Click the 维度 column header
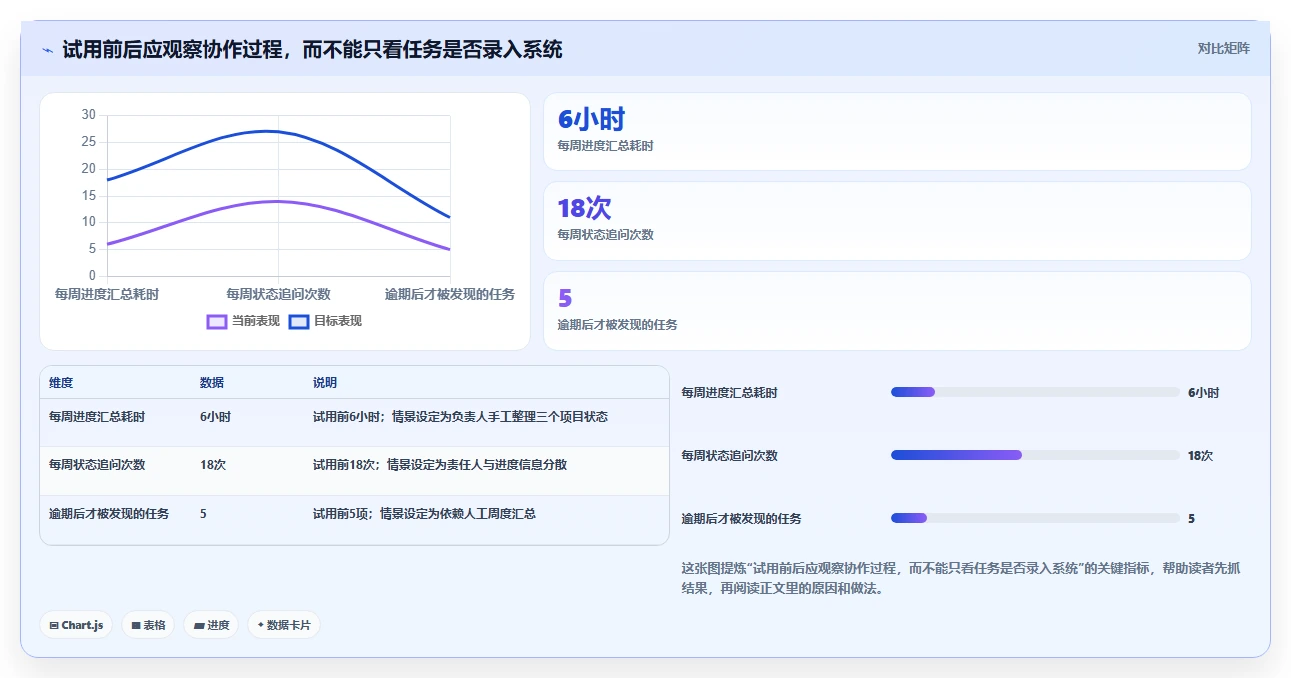This screenshot has height=678, width=1291. click(61, 383)
